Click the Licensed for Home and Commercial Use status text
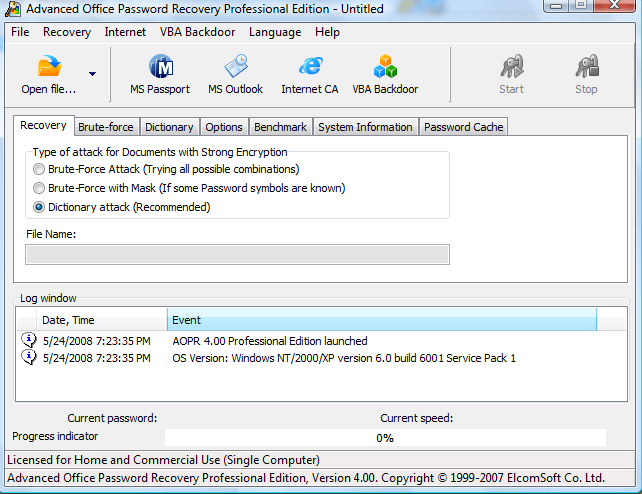This screenshot has height=494, width=642. point(163,460)
